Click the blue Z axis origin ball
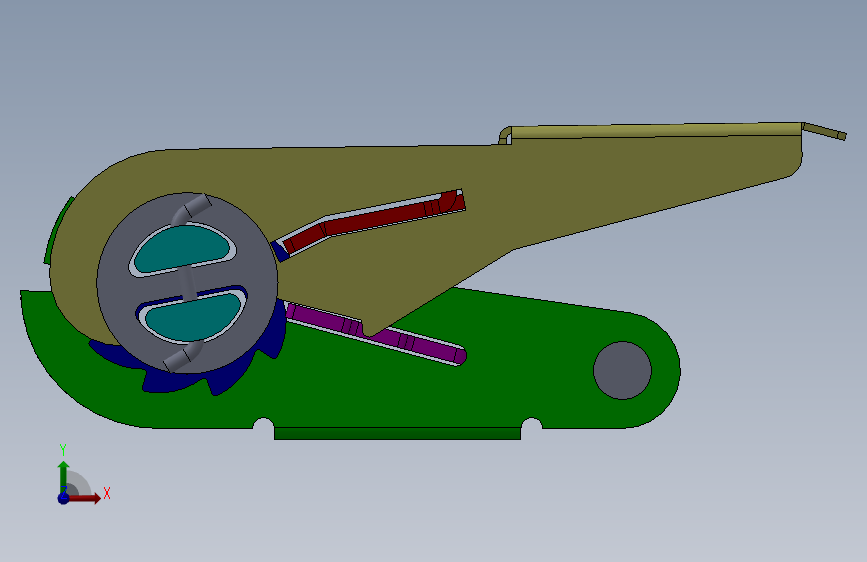The width and height of the screenshot is (867, 562). pos(63,498)
